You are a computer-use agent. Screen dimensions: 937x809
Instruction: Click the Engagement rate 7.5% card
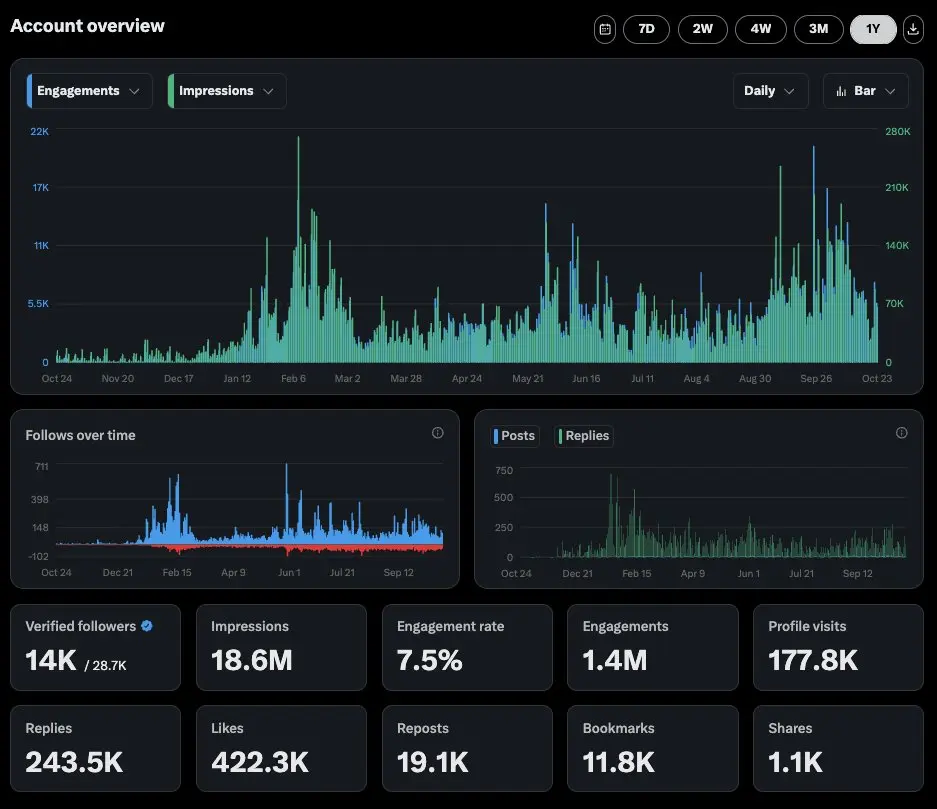click(467, 647)
